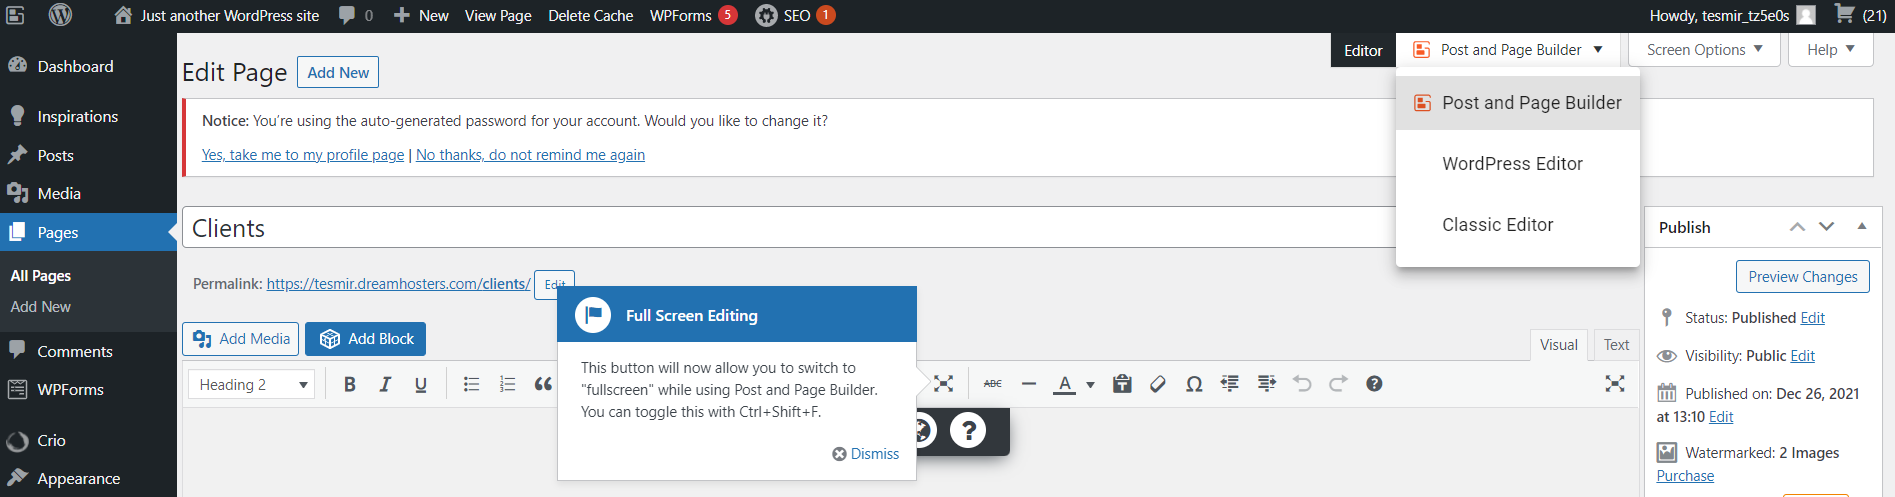Open the shopping cart with 21 items
Image resolution: width=1895 pixels, height=497 pixels.
(1861, 15)
